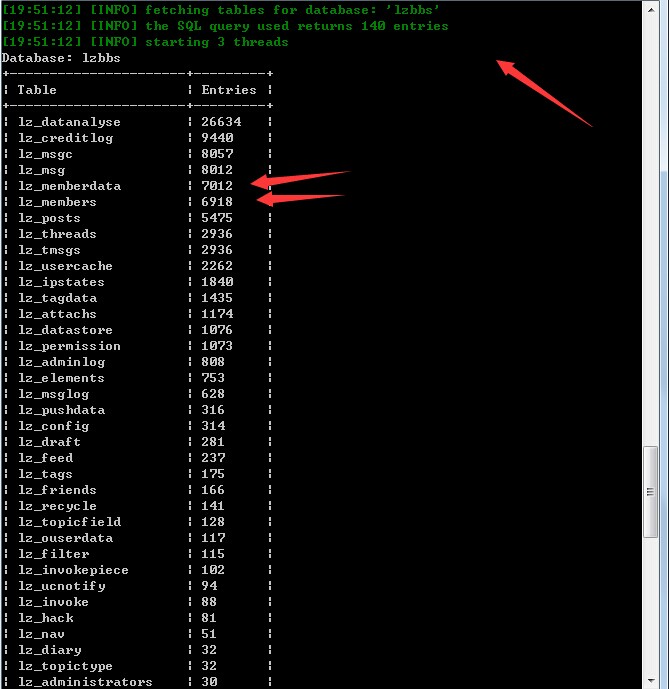Click the vertical scrollbar thumb
Screen dimensions: 669x689
[651, 492]
